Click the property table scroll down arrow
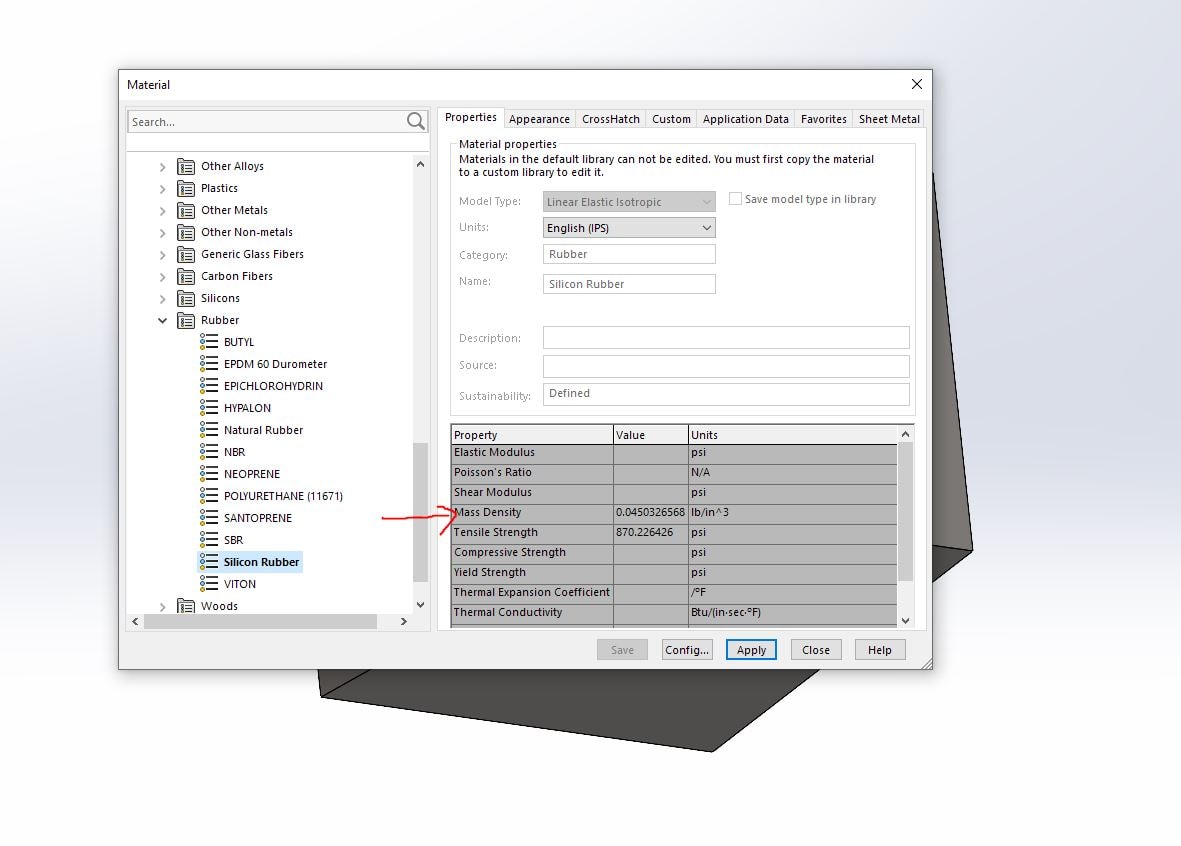The image size is (1181, 846). (x=905, y=621)
